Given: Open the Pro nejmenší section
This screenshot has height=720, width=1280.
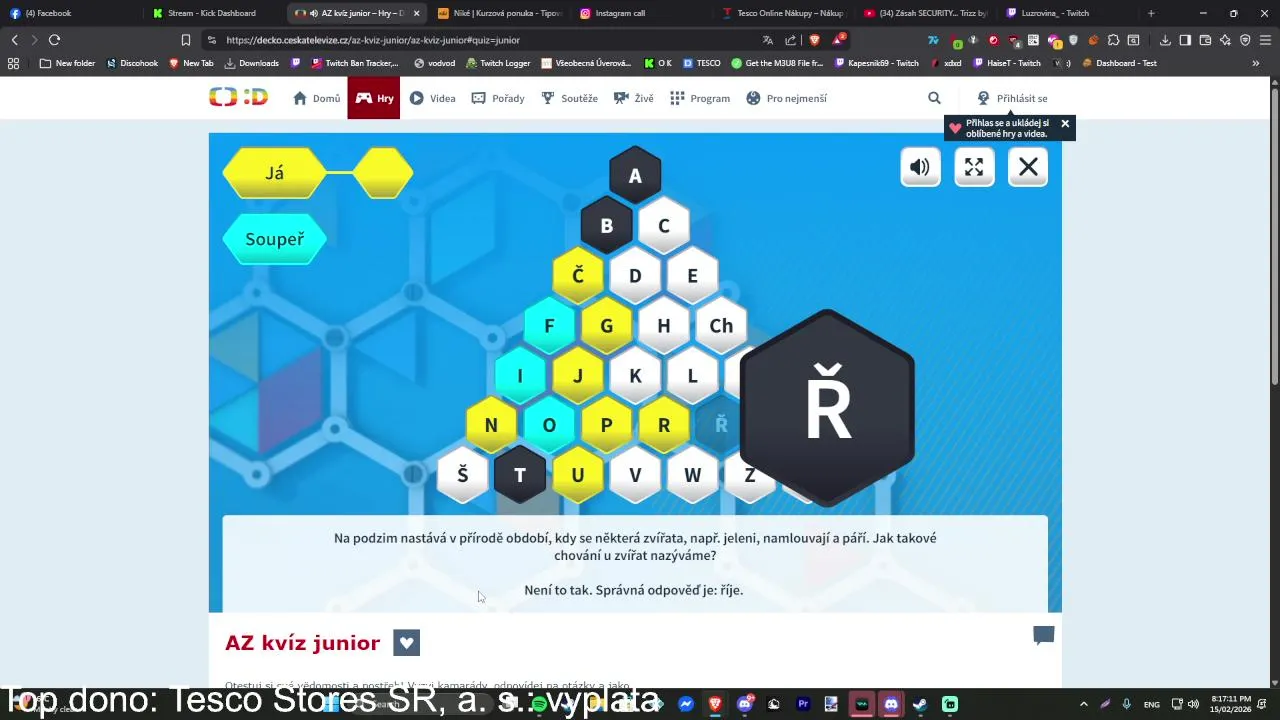Looking at the screenshot, I should (x=786, y=98).
